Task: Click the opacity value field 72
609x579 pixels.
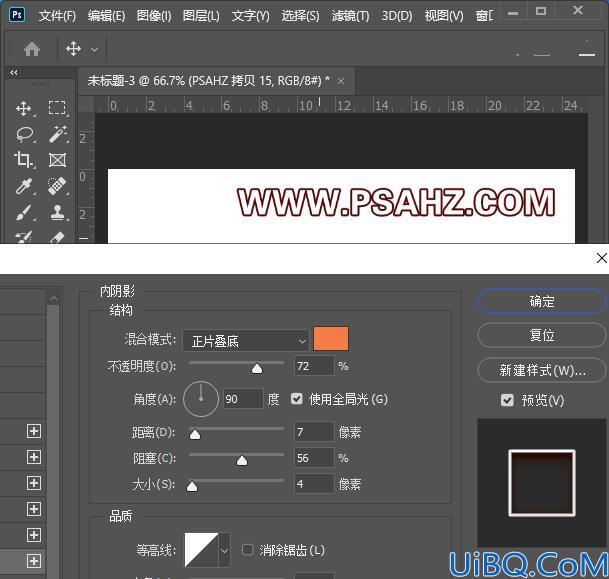Action: tap(314, 366)
